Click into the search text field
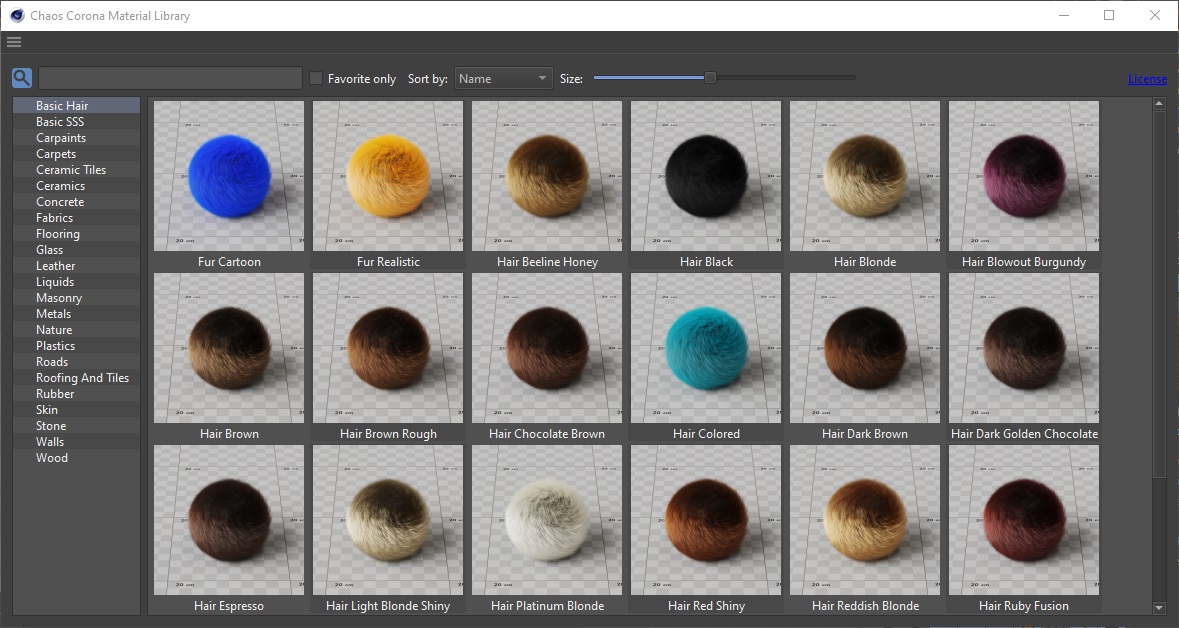Image resolution: width=1179 pixels, height=628 pixels. click(x=171, y=78)
